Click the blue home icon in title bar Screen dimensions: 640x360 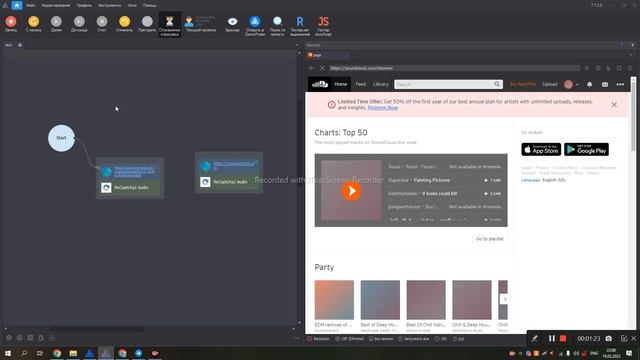(17, 5)
